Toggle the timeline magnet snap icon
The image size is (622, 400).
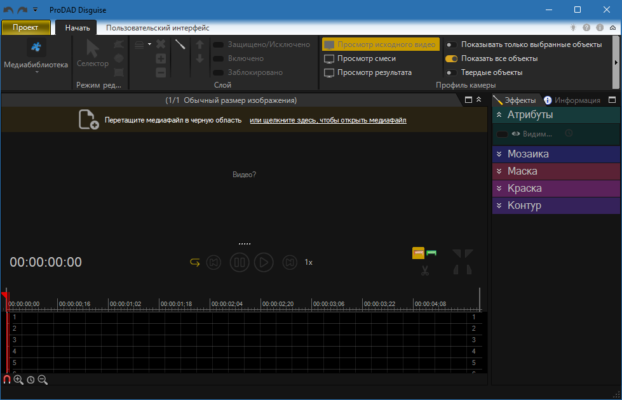point(7,380)
